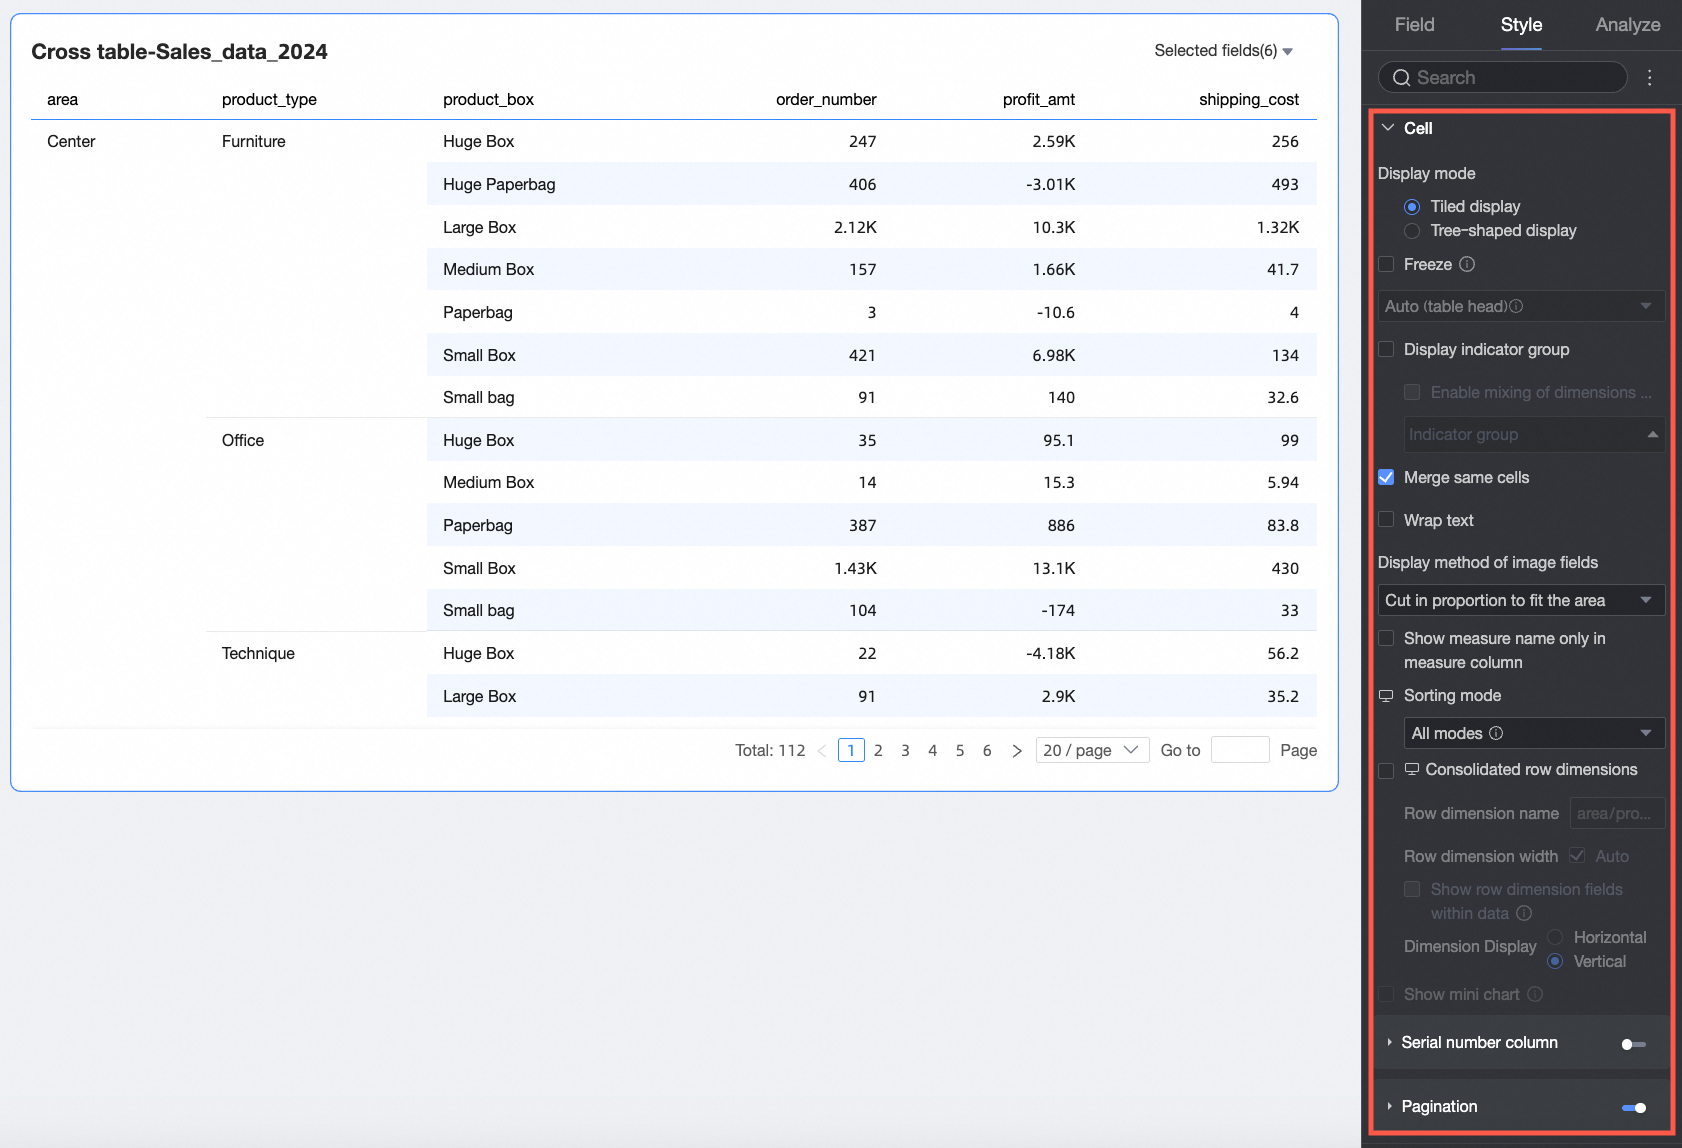Go to page 2
Image resolution: width=1682 pixels, height=1148 pixels.
(x=878, y=750)
